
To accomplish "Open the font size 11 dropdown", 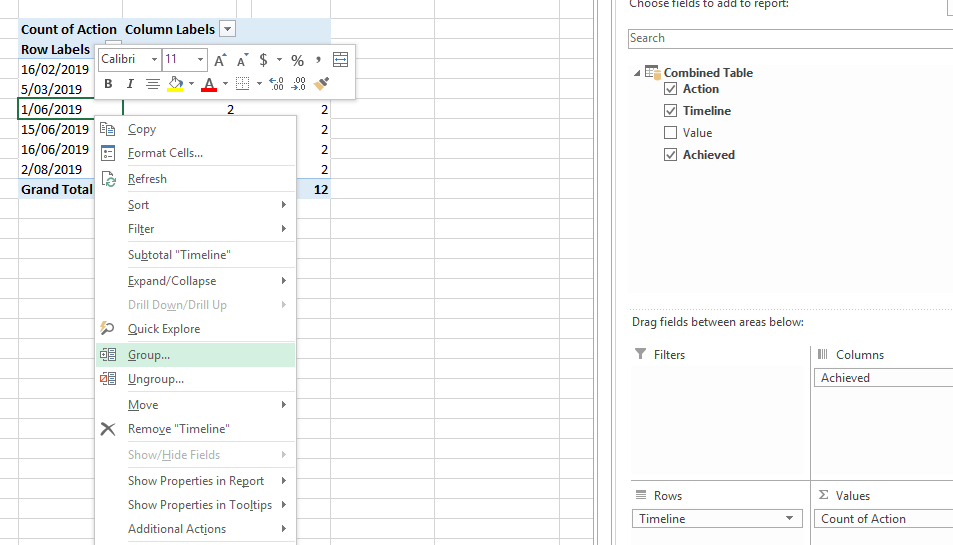I will click(x=200, y=60).
